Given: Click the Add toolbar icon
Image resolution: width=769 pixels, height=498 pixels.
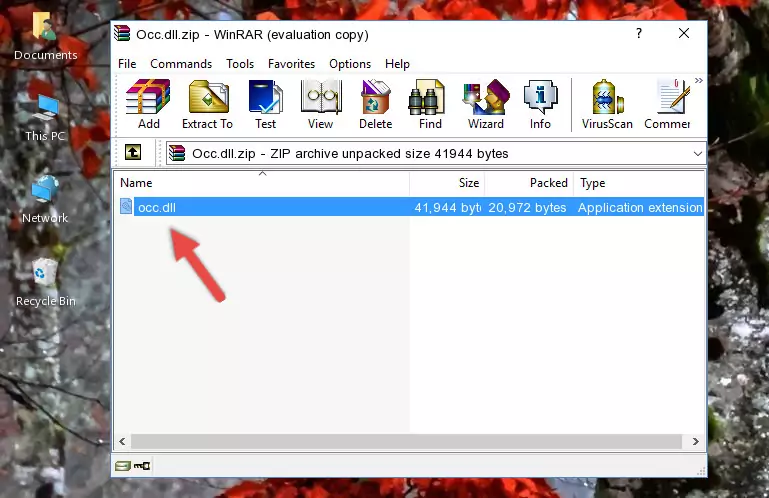Looking at the screenshot, I should [x=148, y=105].
